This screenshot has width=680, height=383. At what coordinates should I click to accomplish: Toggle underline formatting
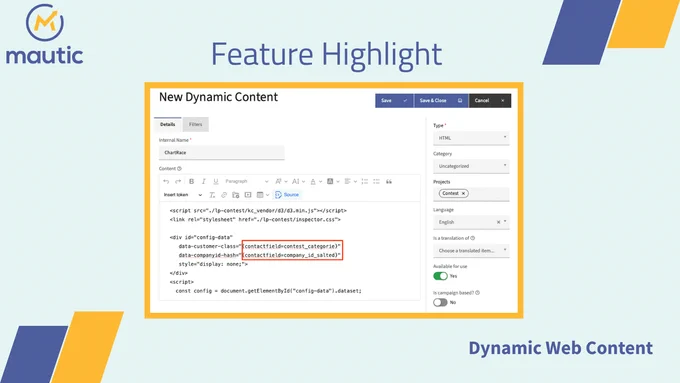click(216, 181)
